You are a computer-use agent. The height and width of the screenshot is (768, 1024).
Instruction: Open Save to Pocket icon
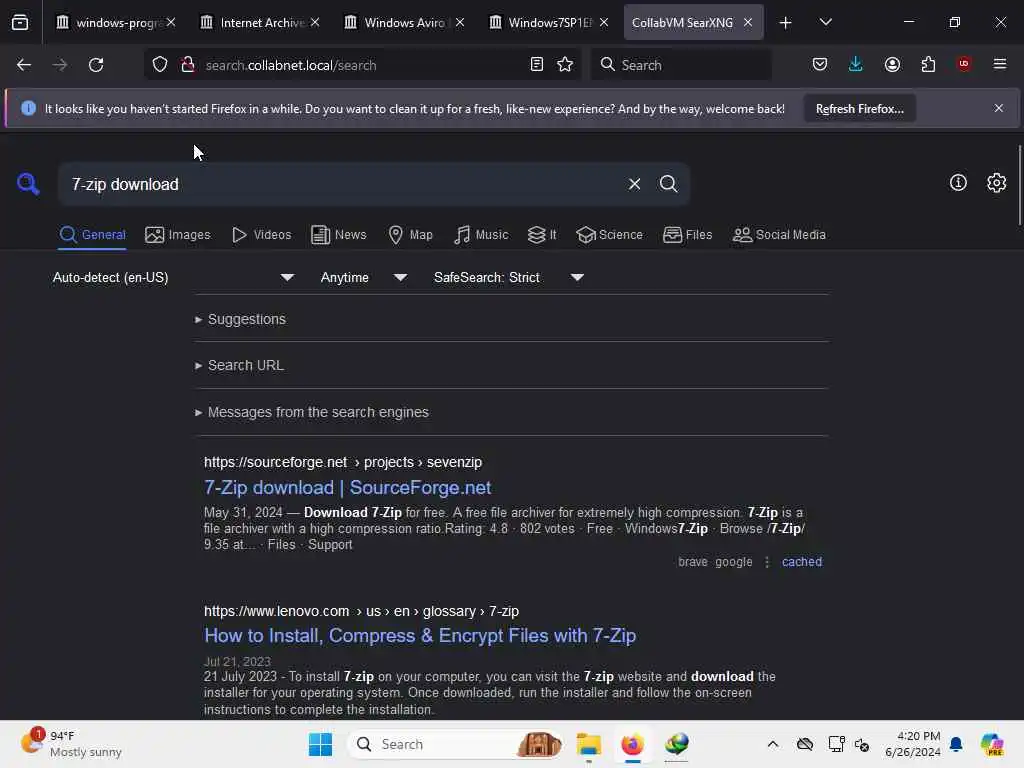click(820, 64)
